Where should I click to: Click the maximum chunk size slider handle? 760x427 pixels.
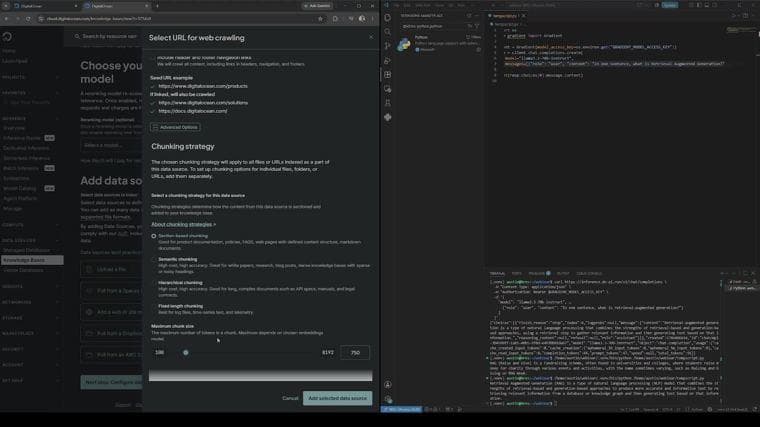tap(186, 352)
